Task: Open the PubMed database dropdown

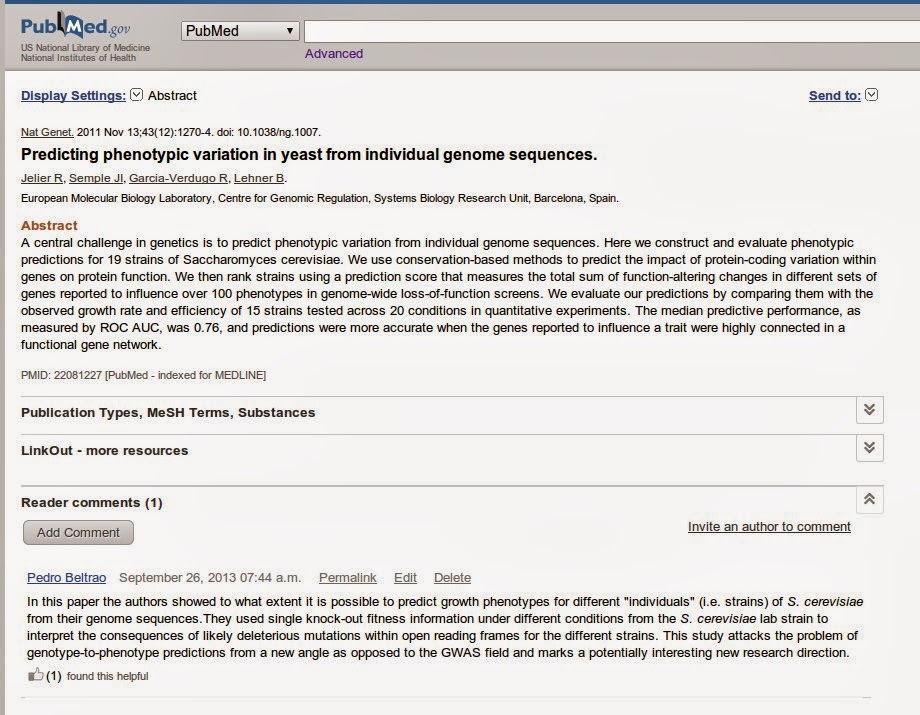Action: 240,31
